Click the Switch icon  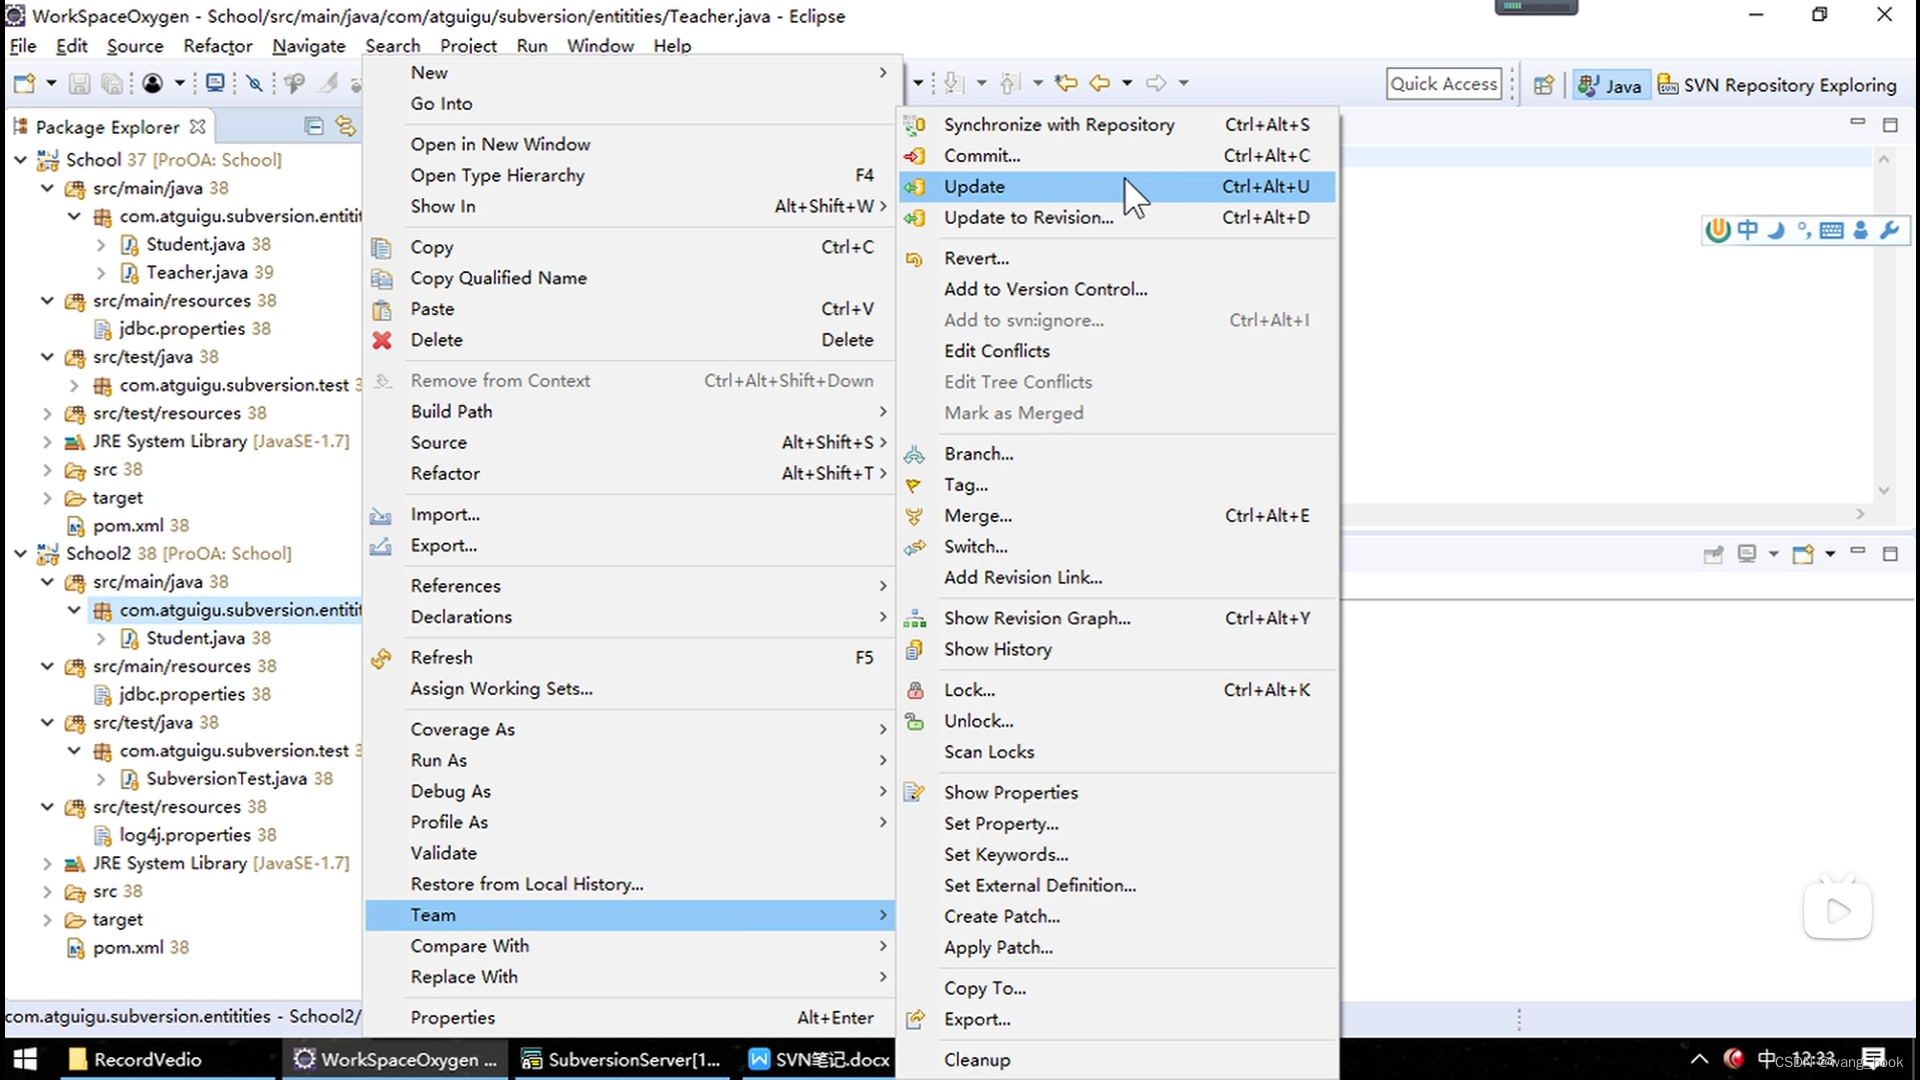914,547
